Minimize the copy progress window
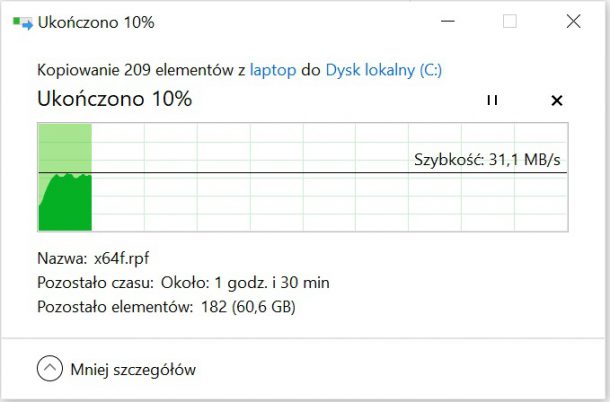The image size is (610, 402). tap(448, 21)
